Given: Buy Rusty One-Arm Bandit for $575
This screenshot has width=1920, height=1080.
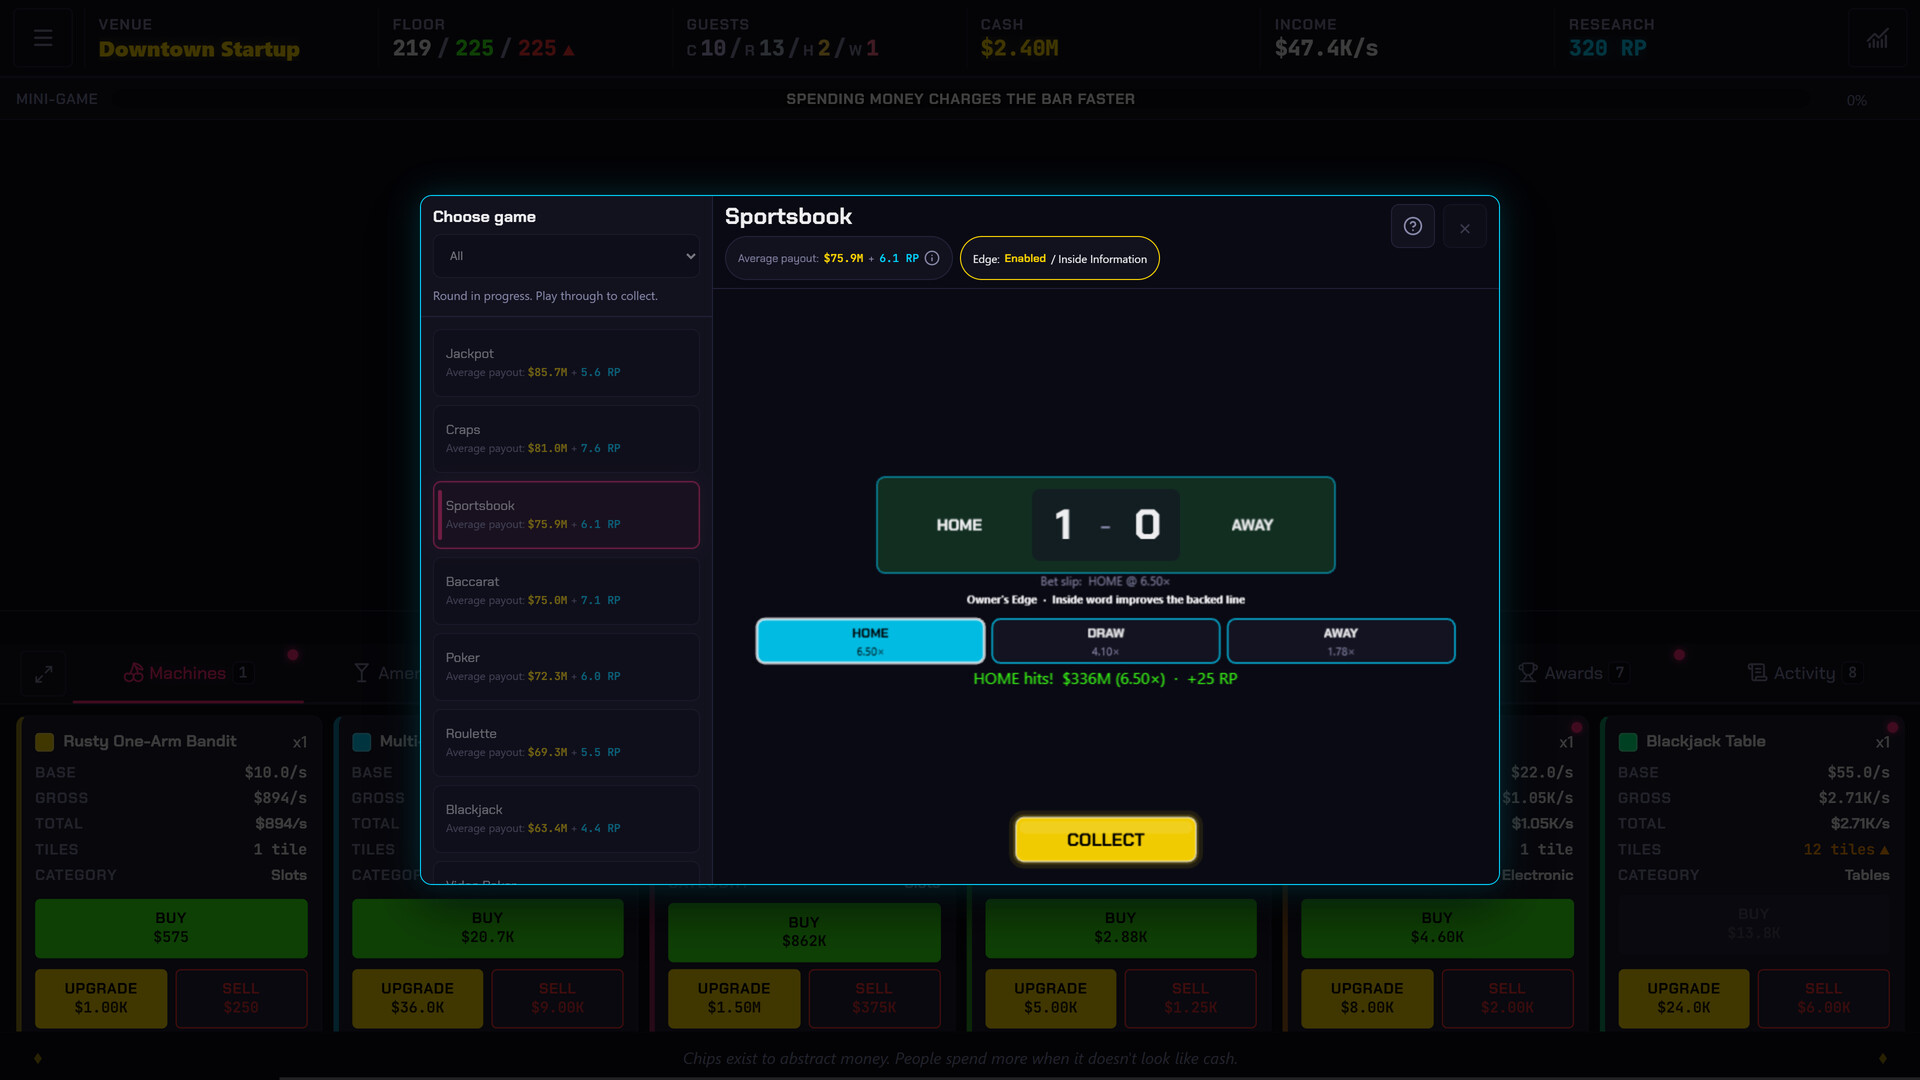Looking at the screenshot, I should 171,927.
